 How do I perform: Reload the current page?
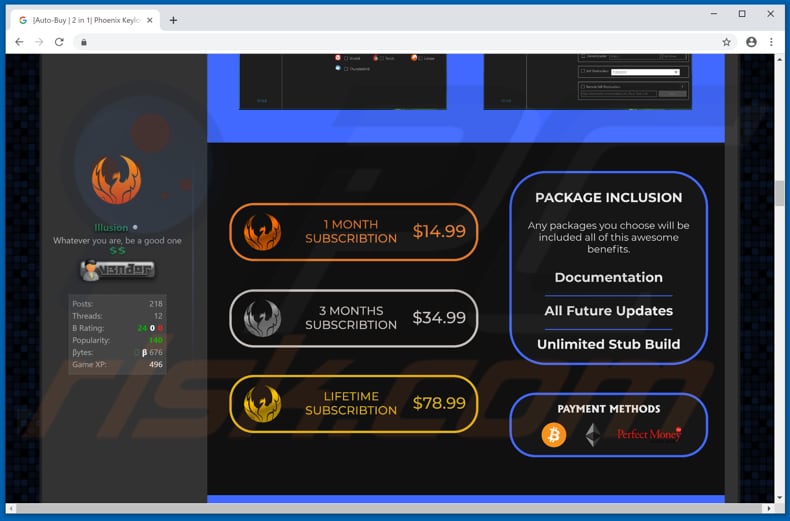(x=59, y=42)
